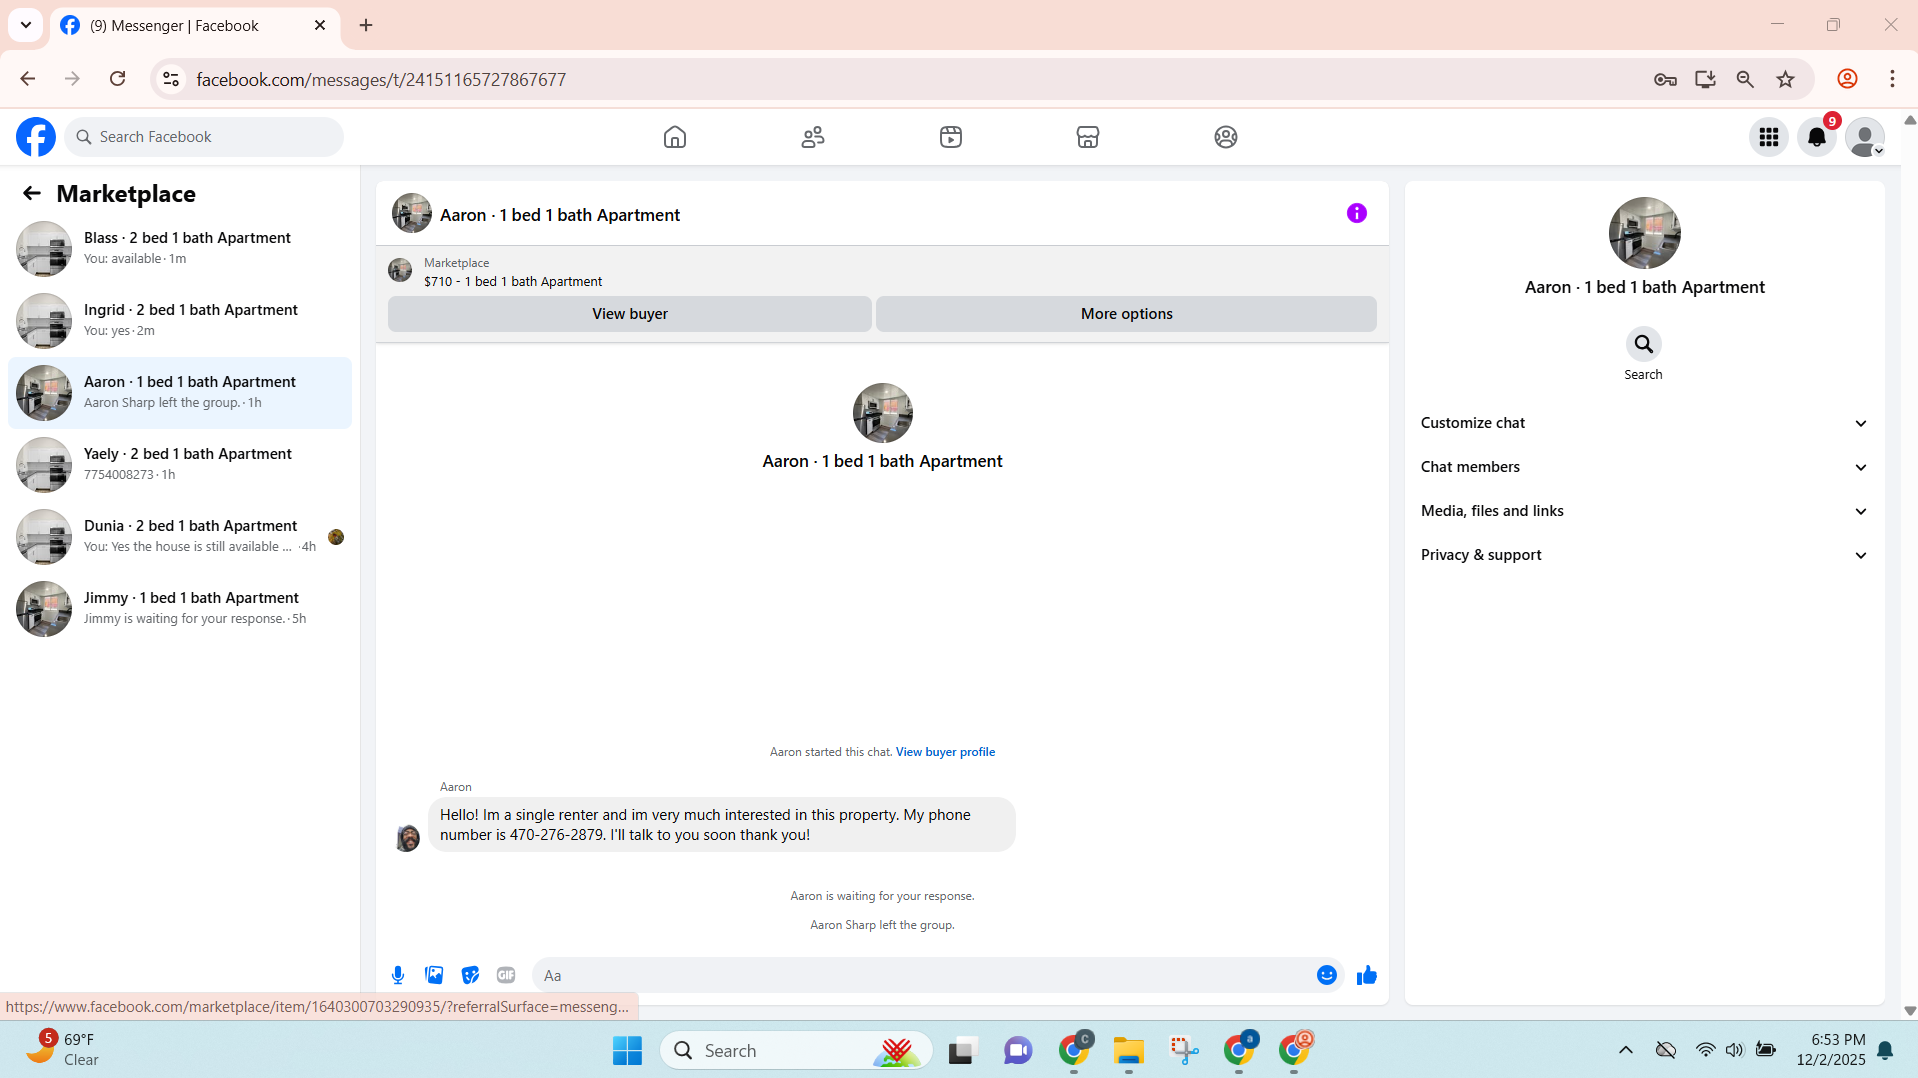The height and width of the screenshot is (1078, 1918).
Task: Open the notifications bell with 9 badge
Action: (x=1817, y=137)
